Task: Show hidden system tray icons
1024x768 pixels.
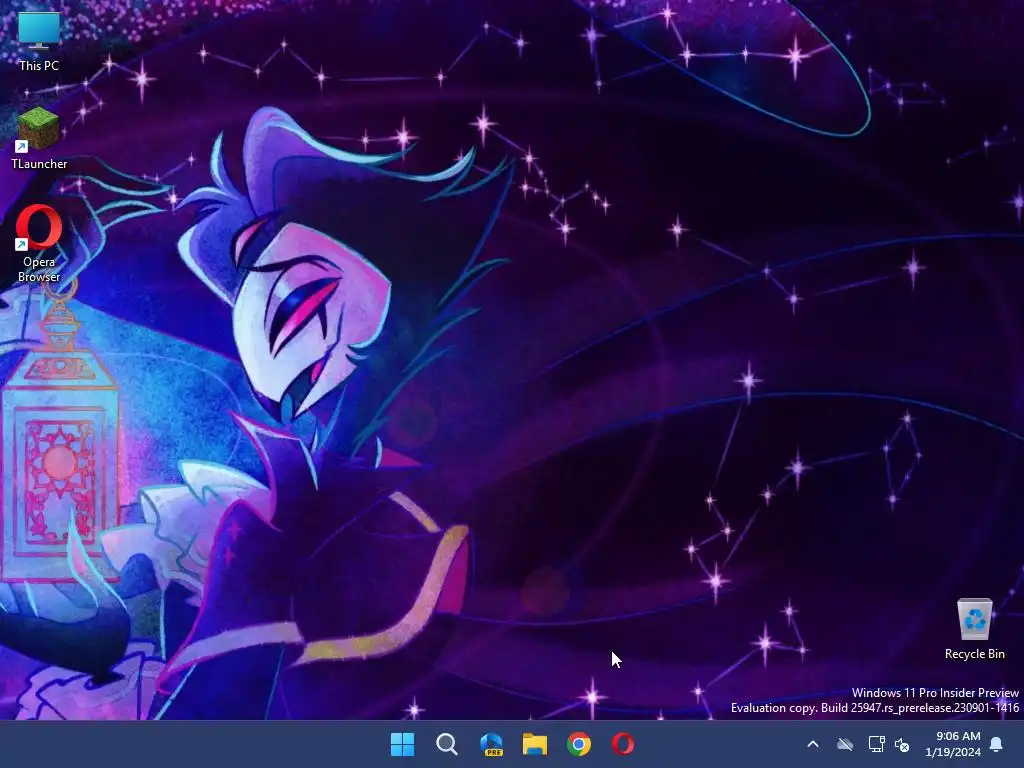Action: (813, 744)
